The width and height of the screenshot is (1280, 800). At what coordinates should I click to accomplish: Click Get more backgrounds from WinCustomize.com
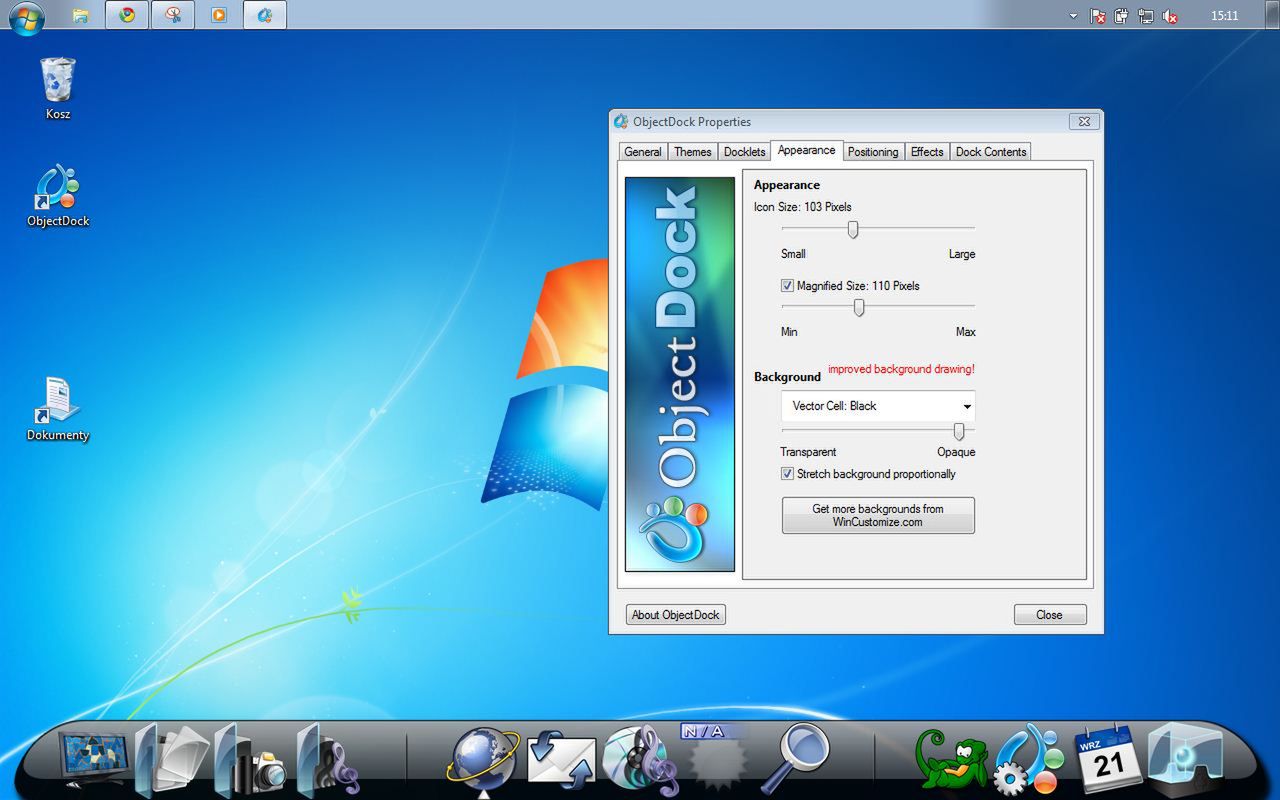pos(878,515)
